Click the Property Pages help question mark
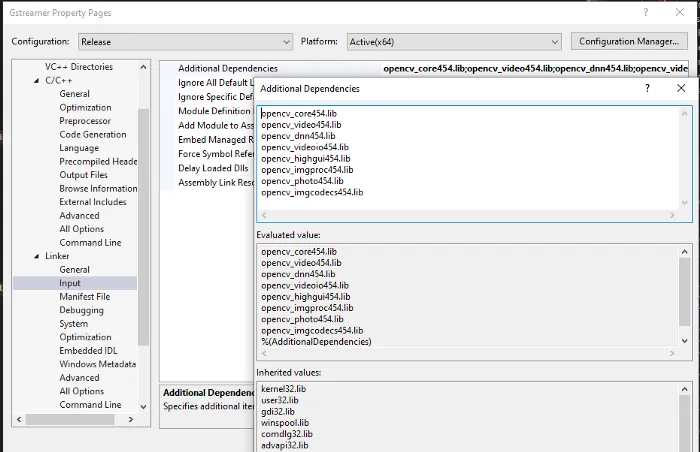700x452 pixels. (646, 13)
